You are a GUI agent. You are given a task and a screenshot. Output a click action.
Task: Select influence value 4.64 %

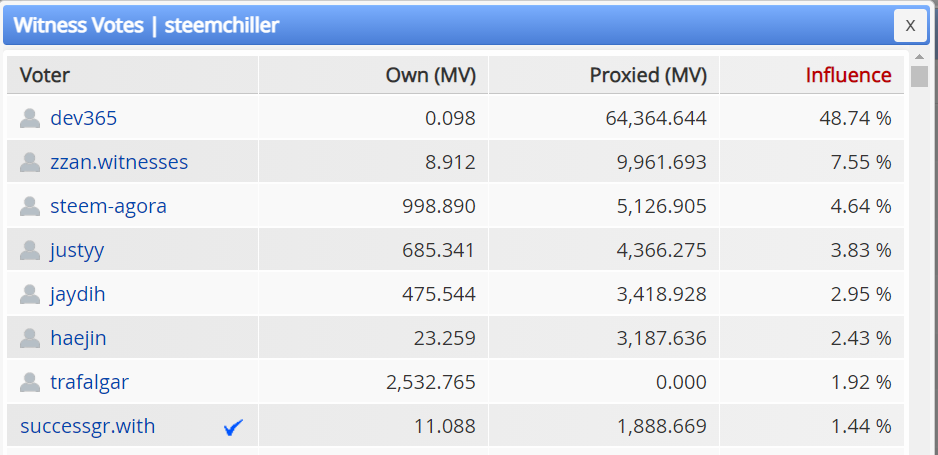[x=861, y=206]
